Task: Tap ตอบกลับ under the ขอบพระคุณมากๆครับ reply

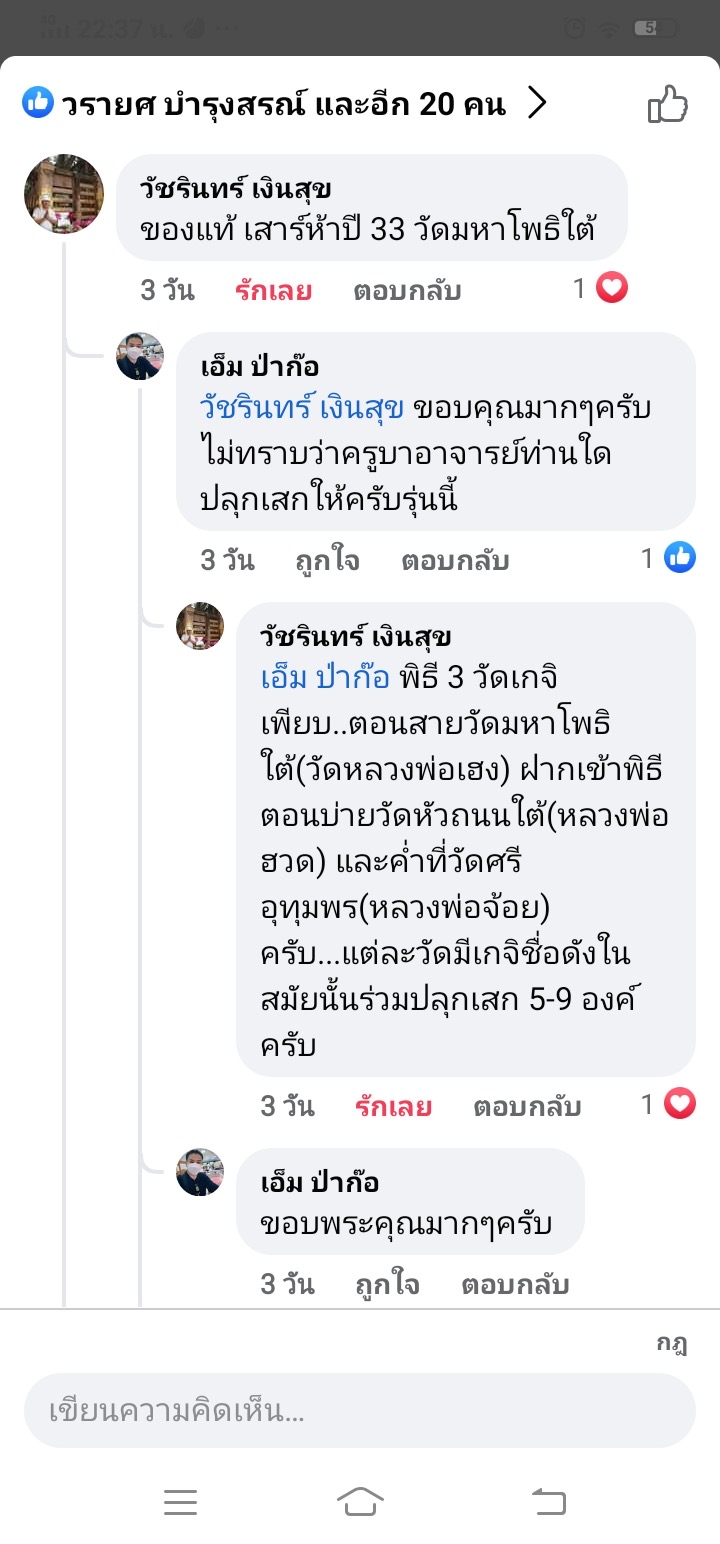Action: [x=515, y=1285]
